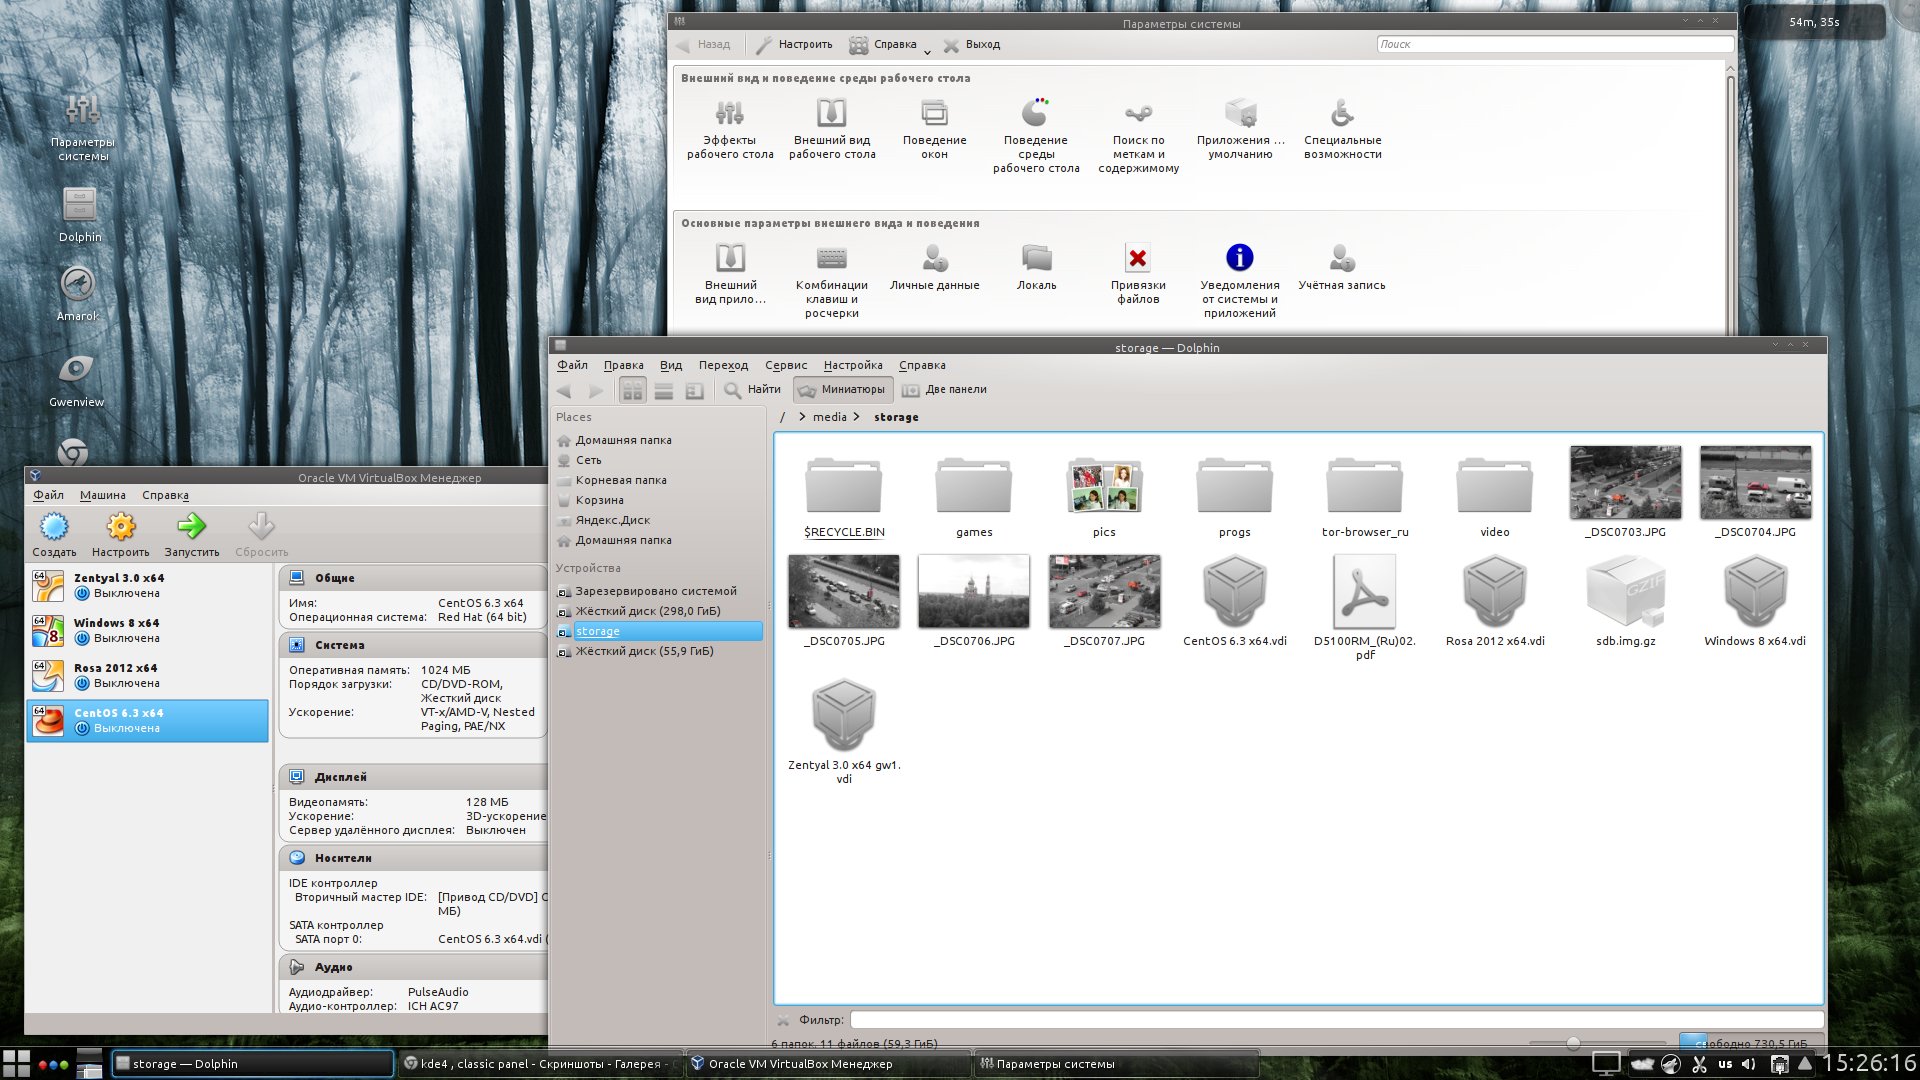Open Desktop Effects settings (Эффекты рабочего стола)
The image size is (1920, 1080).
pos(730,128)
